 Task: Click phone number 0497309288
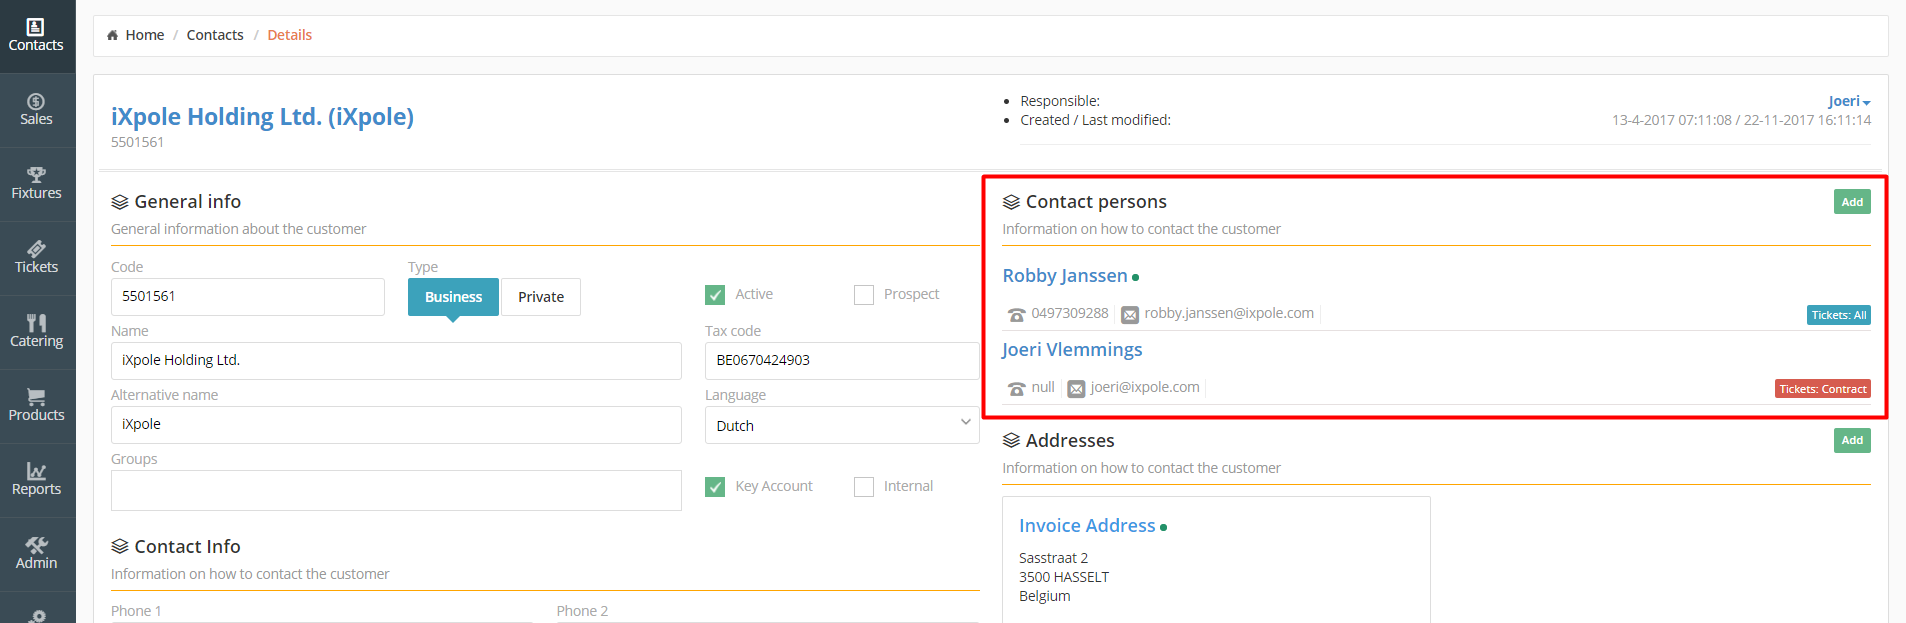coord(1070,313)
